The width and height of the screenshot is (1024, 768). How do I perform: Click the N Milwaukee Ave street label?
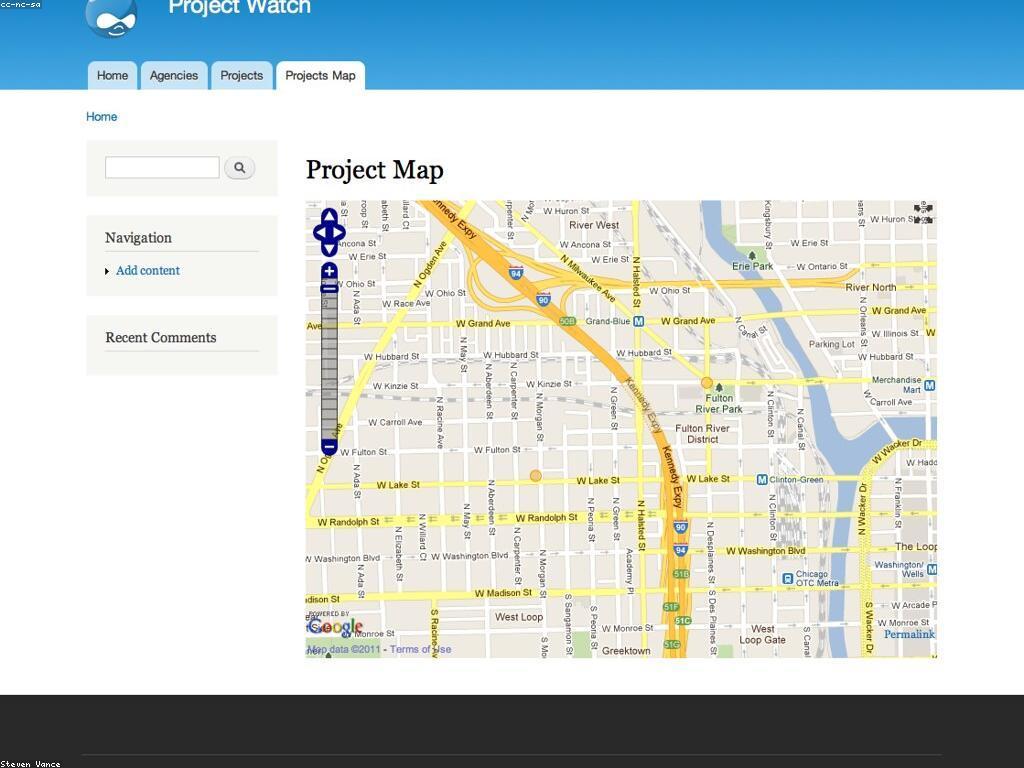pos(588,278)
